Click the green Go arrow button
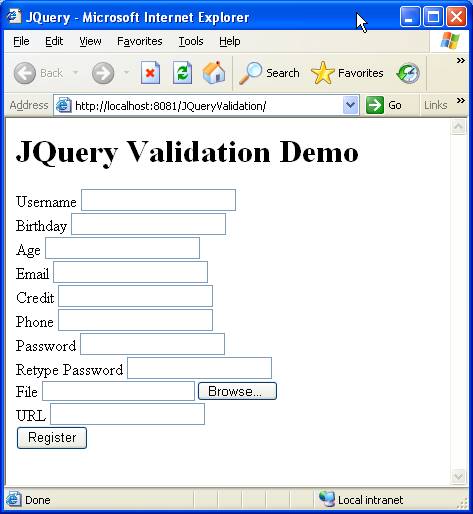This screenshot has width=473, height=514. pos(375,105)
